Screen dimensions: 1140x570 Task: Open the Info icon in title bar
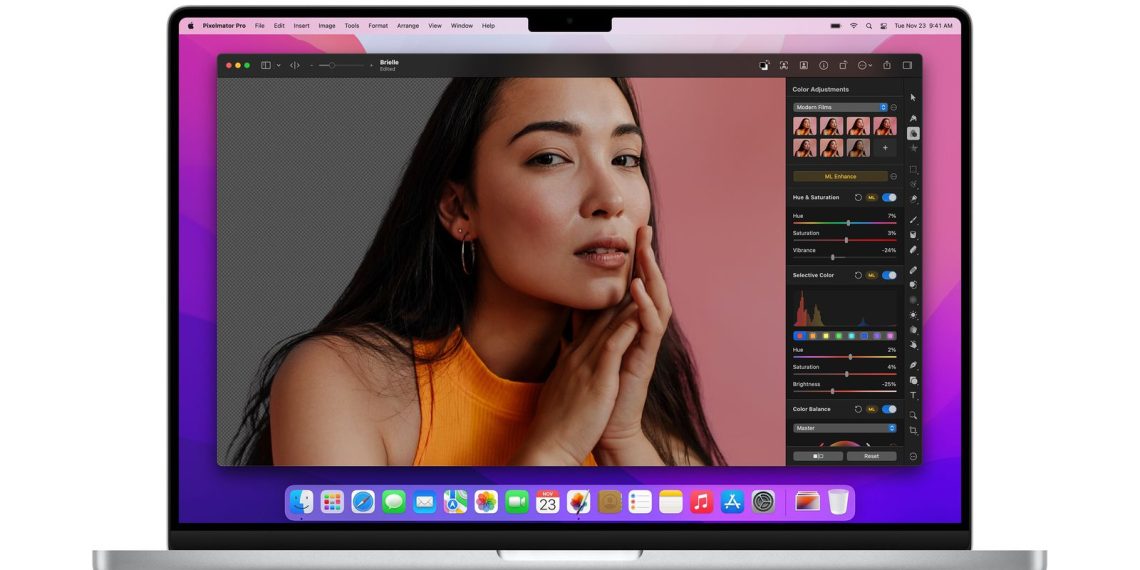point(824,65)
